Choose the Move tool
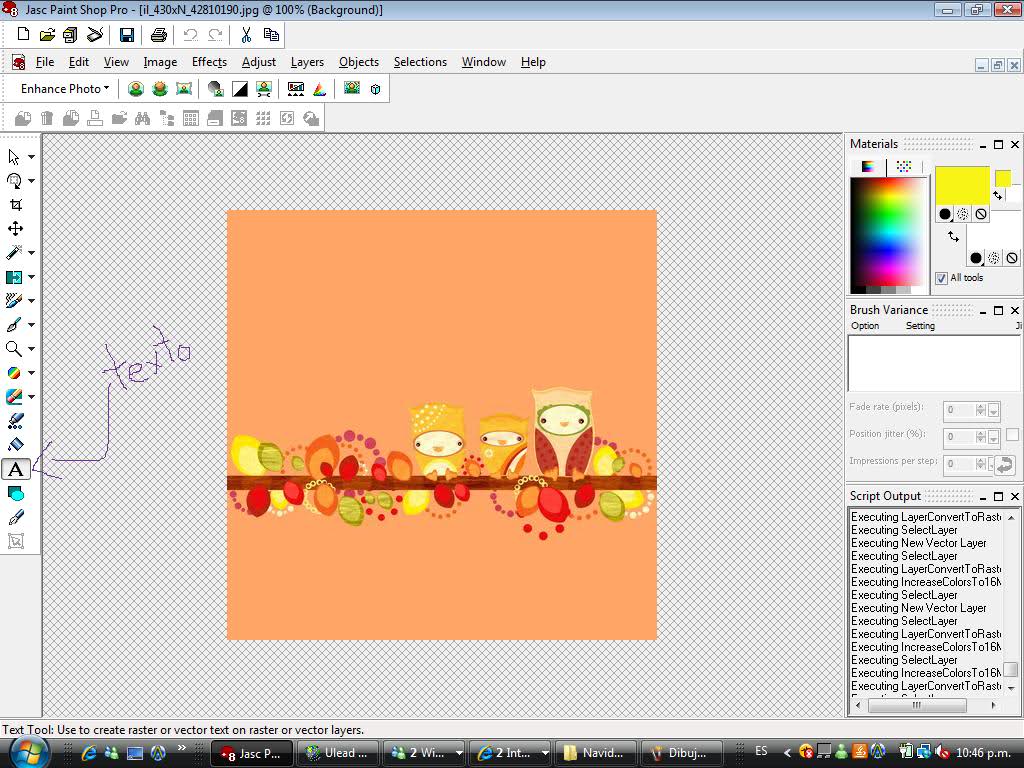 [x=15, y=229]
